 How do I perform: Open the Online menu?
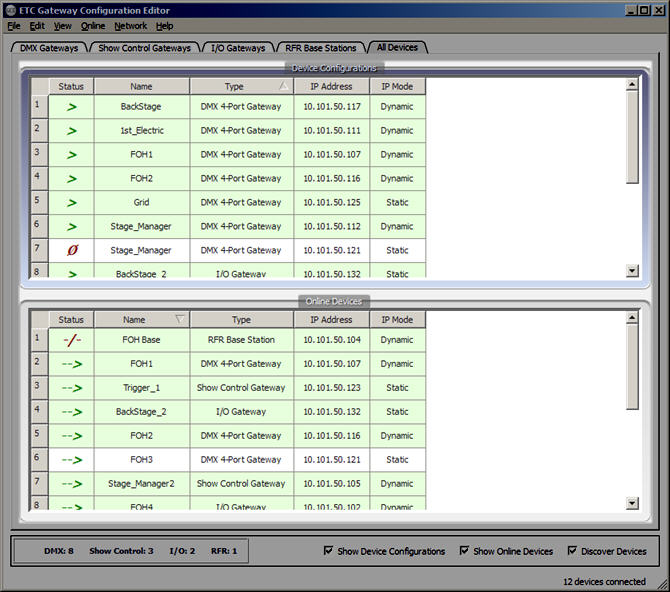[93, 26]
